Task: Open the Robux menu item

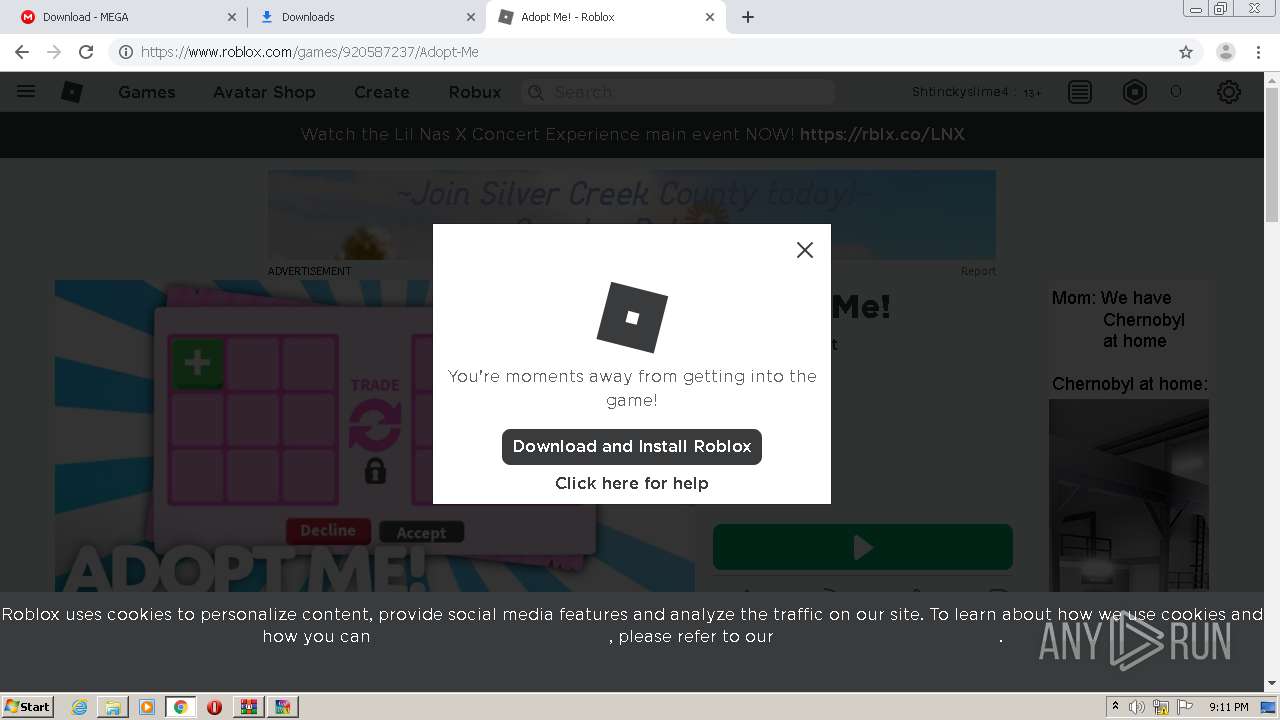Action: (475, 92)
